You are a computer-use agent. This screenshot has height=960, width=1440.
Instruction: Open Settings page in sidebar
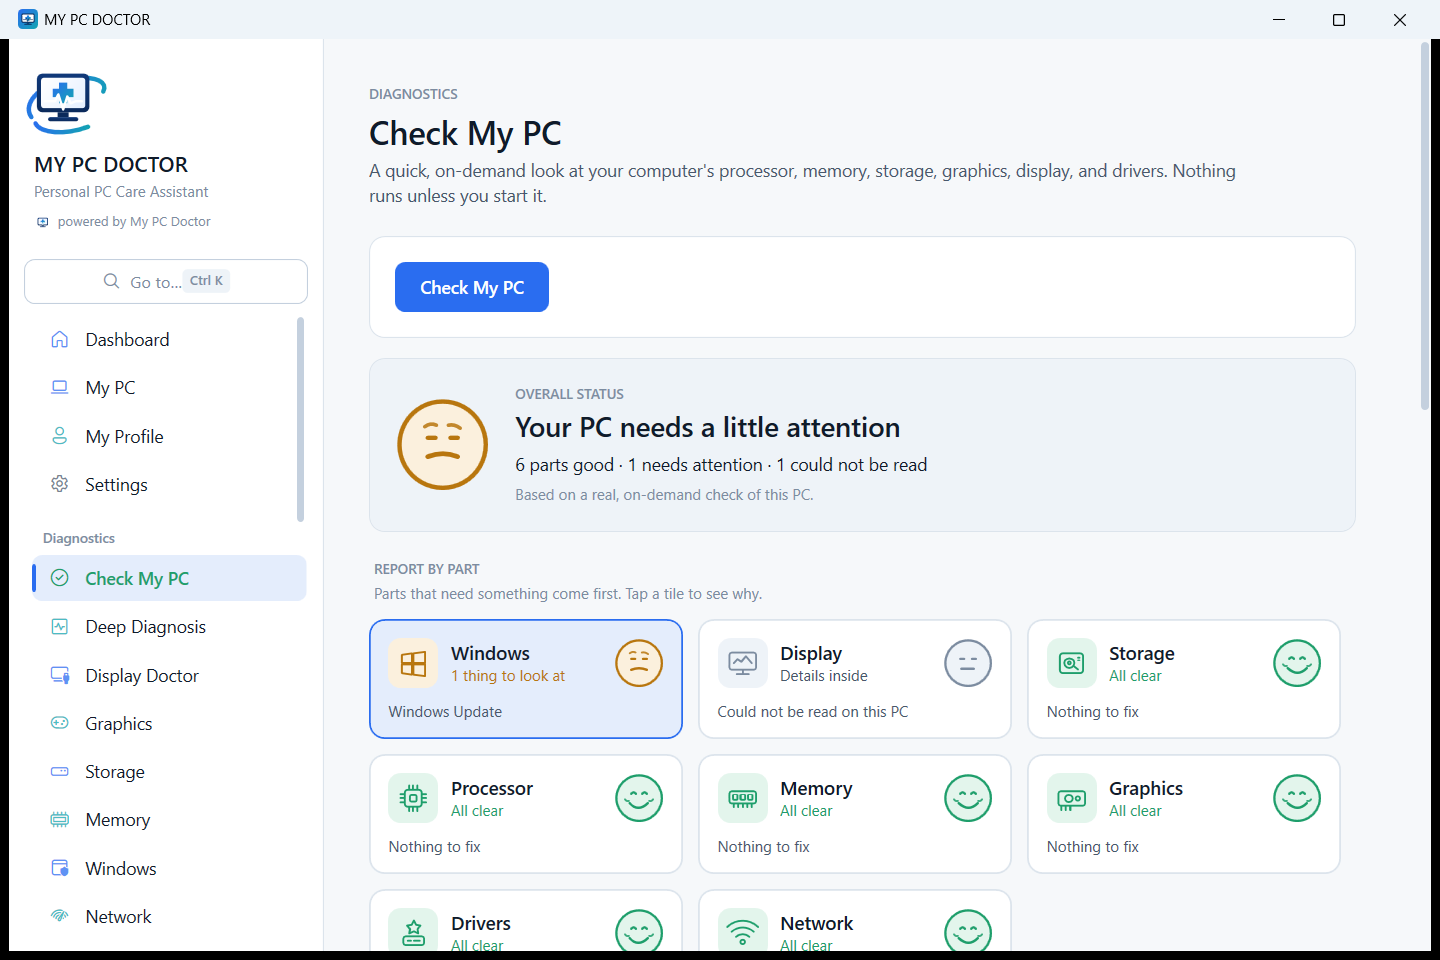click(x=169, y=485)
